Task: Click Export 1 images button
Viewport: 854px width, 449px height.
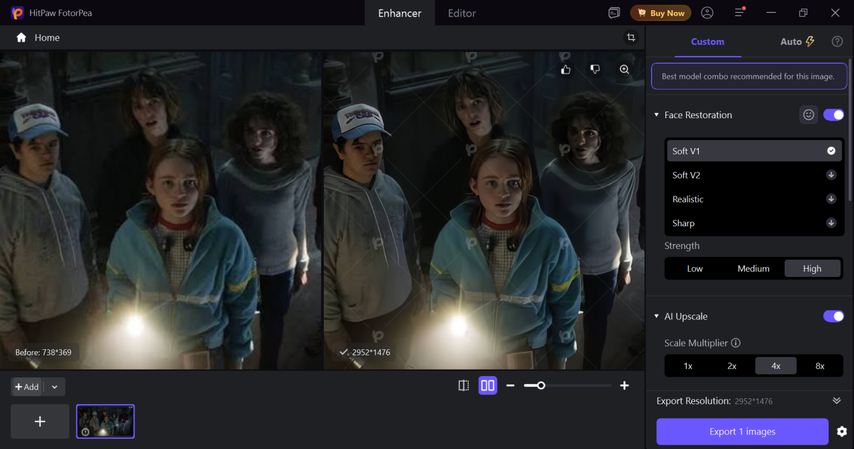Action: click(x=742, y=432)
